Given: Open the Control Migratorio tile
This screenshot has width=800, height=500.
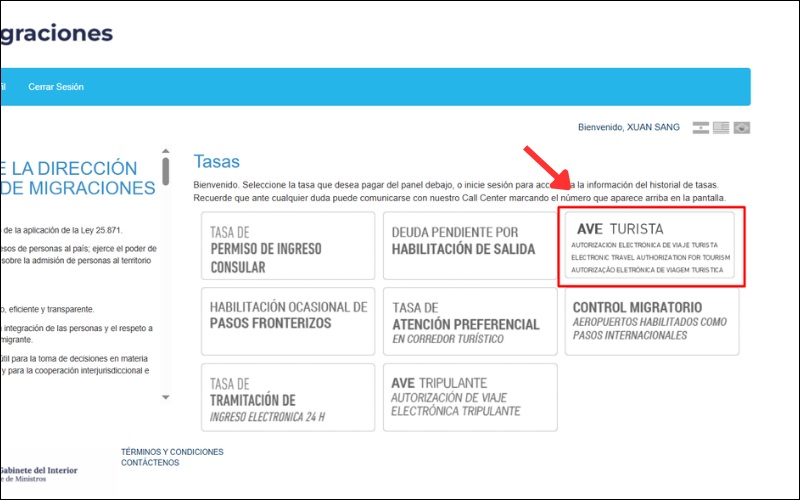Looking at the screenshot, I should 652,322.
